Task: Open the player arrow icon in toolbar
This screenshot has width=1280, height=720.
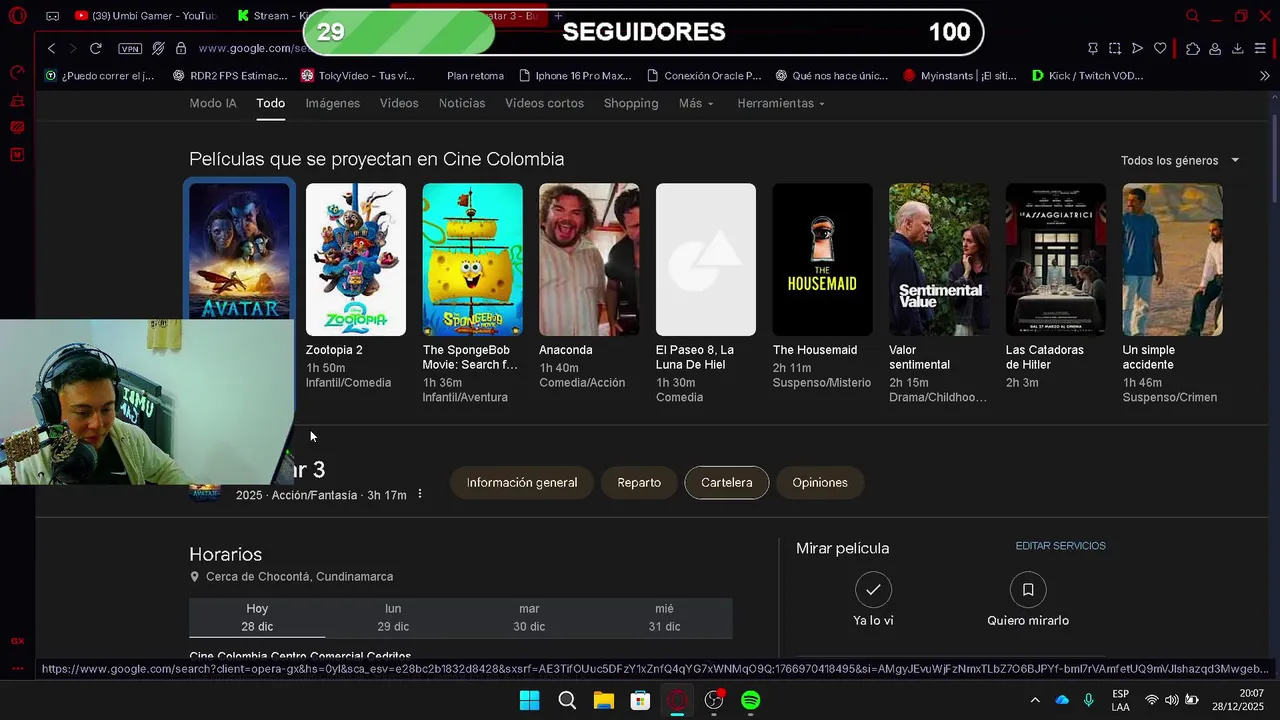Action: [x=1137, y=48]
